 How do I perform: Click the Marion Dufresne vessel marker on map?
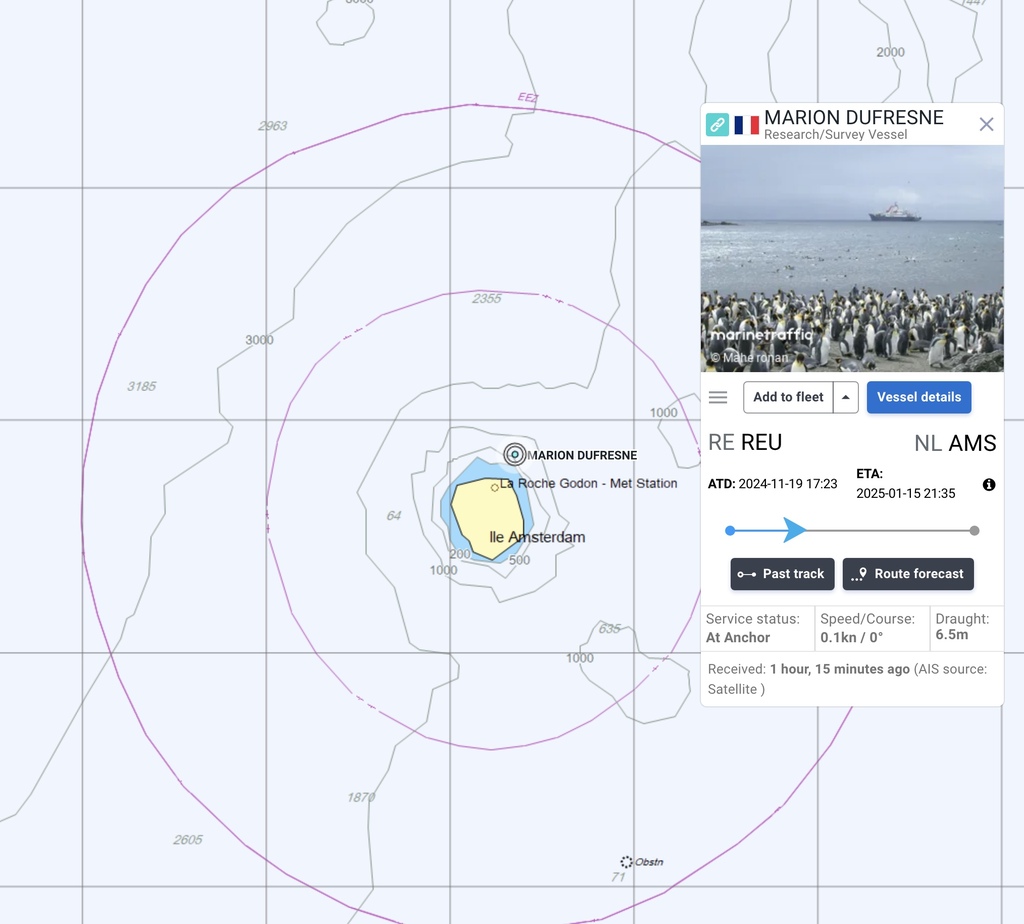[x=515, y=454]
